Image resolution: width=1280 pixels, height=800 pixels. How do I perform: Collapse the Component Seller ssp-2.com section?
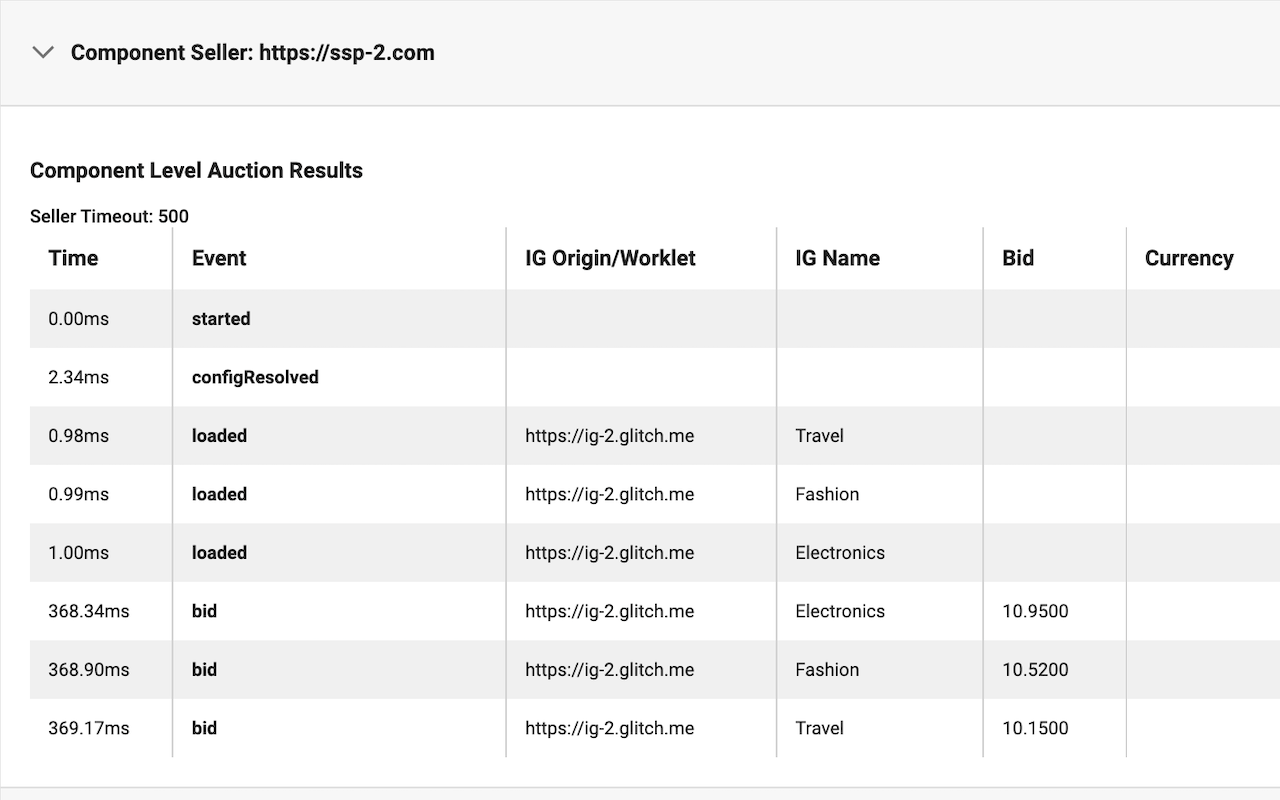tap(43, 52)
